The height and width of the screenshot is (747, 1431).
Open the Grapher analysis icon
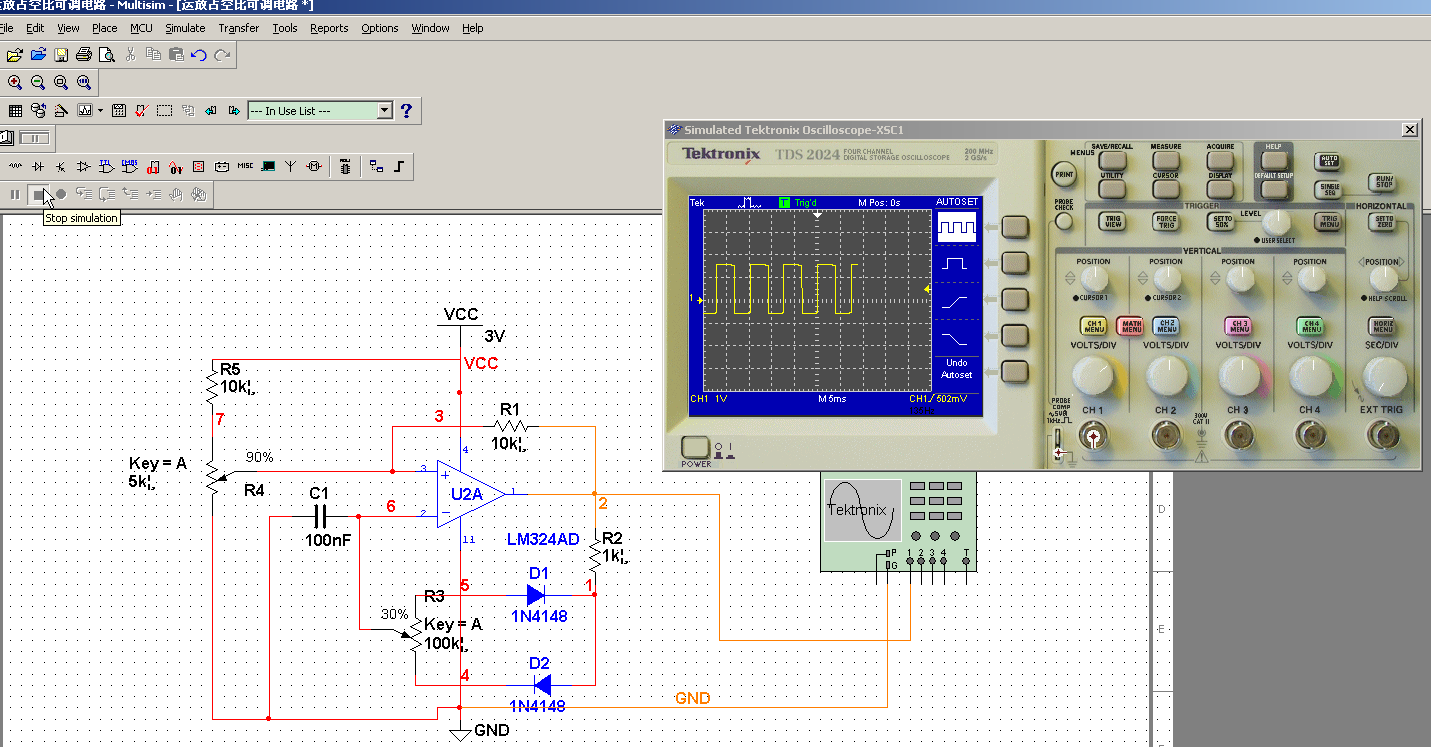(83, 110)
